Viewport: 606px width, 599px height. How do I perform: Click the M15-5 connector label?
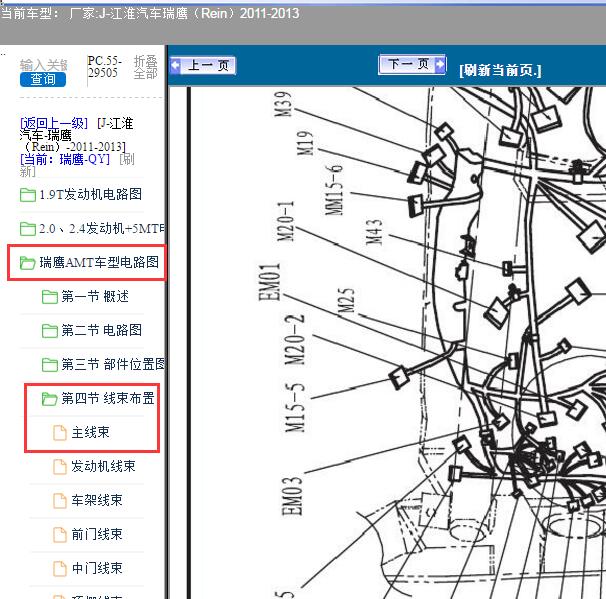tap(295, 407)
